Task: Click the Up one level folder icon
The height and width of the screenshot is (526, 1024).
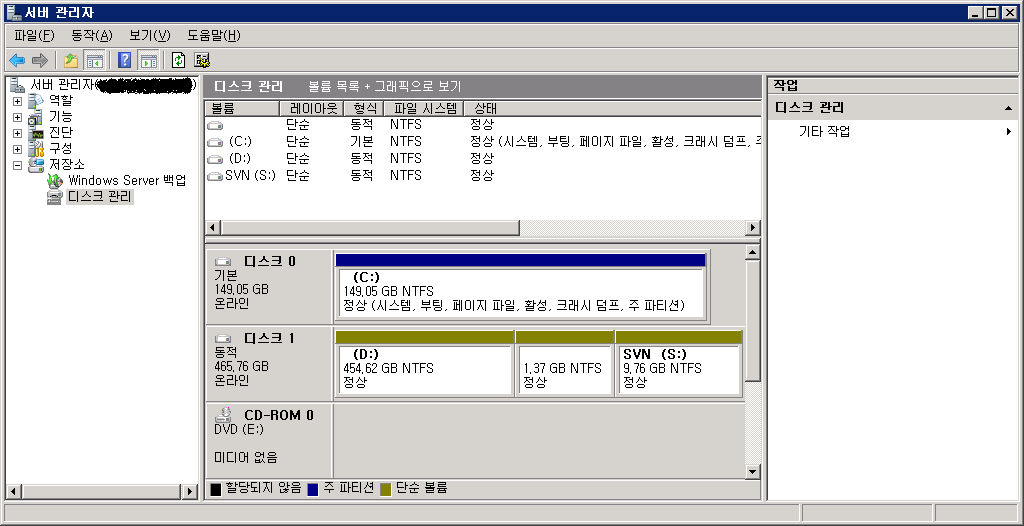Action: pos(71,60)
